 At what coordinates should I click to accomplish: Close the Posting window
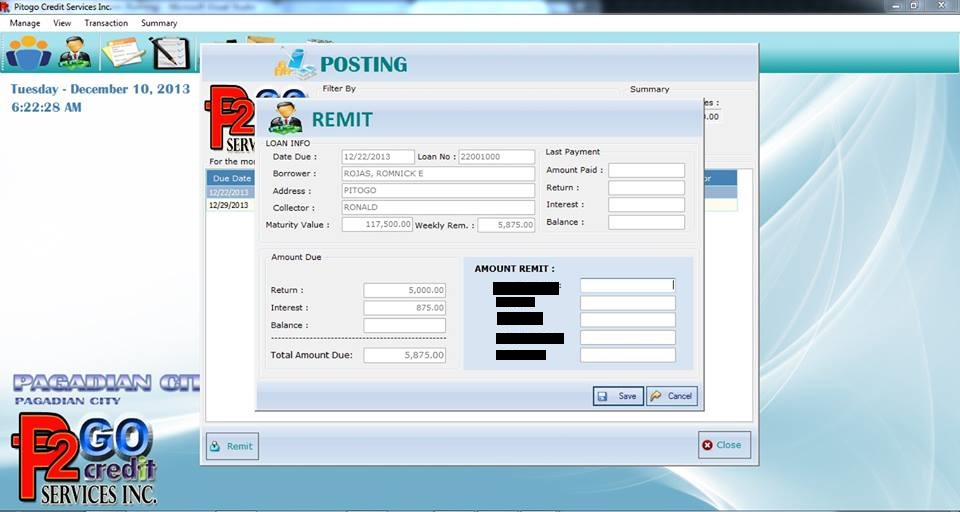(724, 445)
